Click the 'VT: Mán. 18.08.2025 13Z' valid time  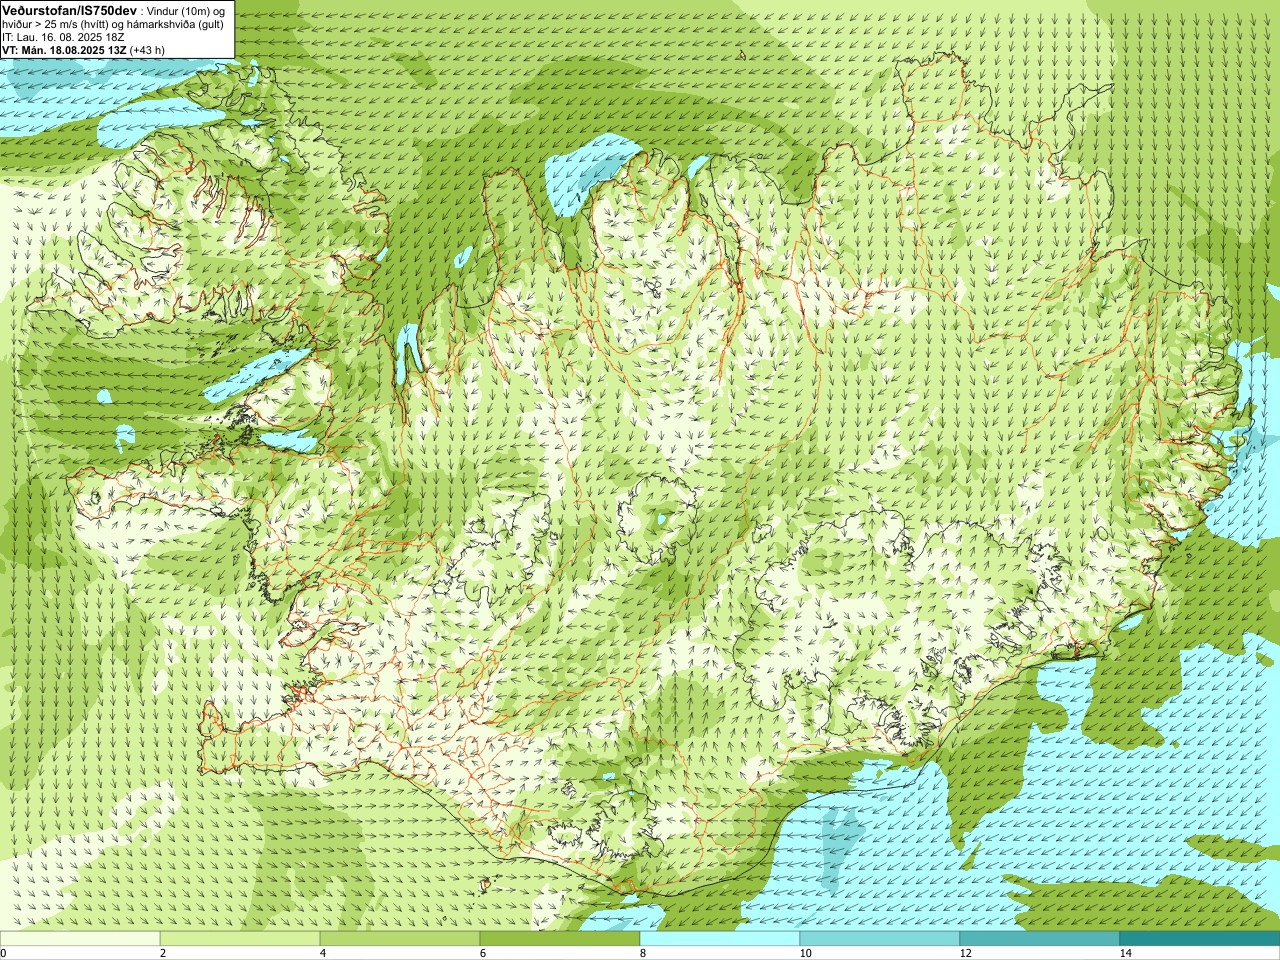(x=63, y=49)
